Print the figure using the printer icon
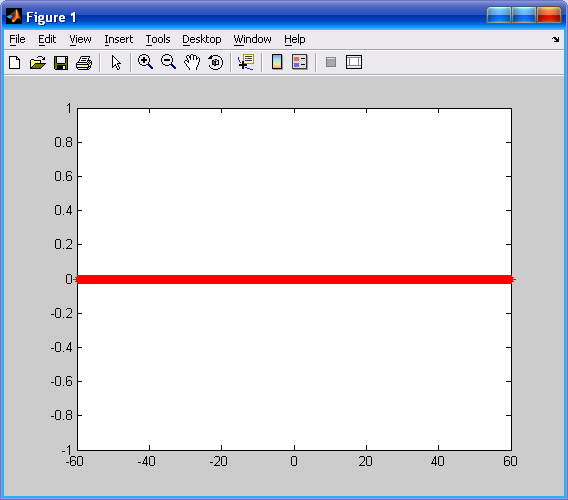This screenshot has width=568, height=500. (84, 62)
